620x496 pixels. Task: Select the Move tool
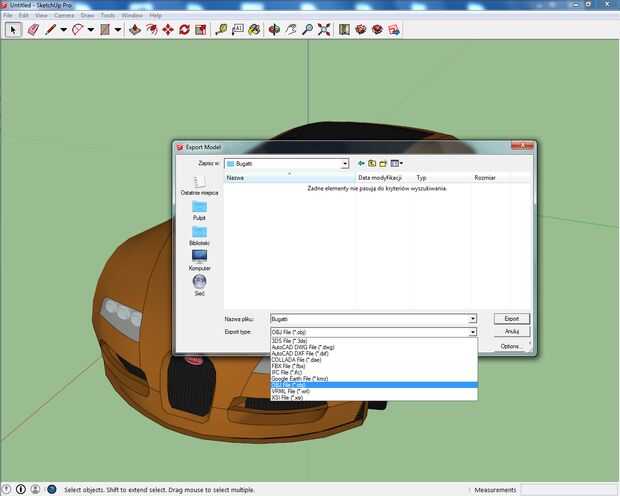[168, 30]
